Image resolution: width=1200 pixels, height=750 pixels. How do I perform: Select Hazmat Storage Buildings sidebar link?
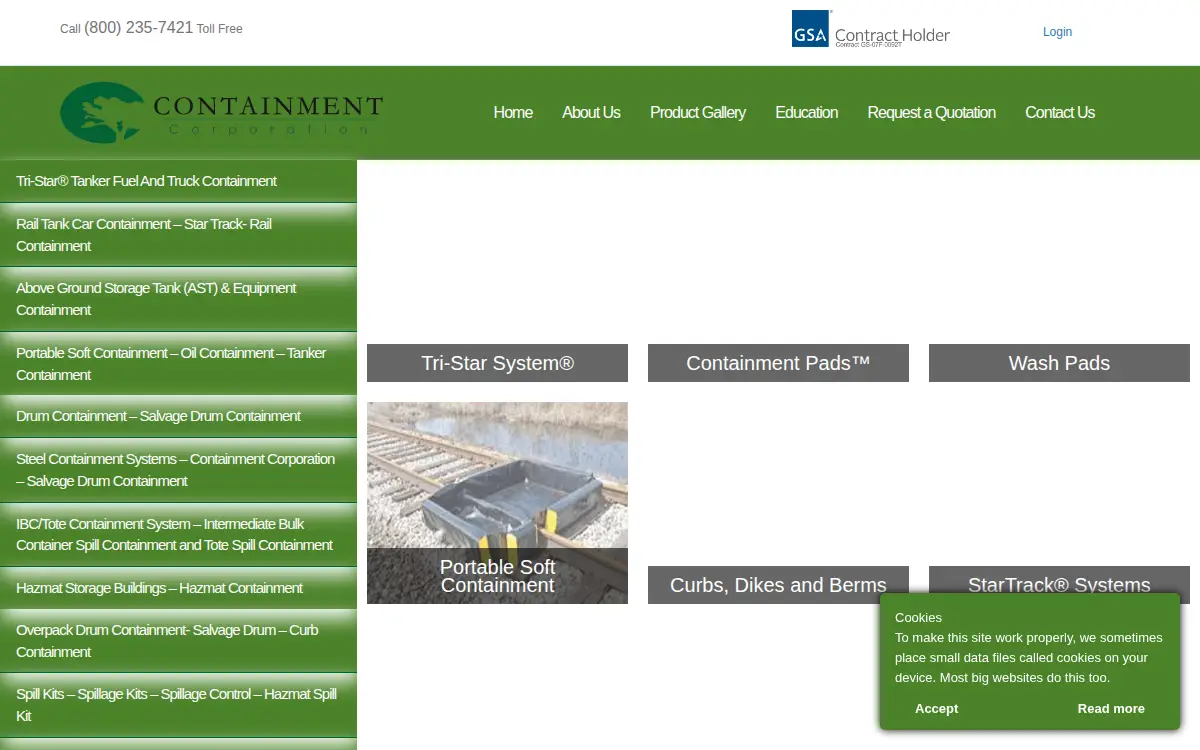point(178,588)
